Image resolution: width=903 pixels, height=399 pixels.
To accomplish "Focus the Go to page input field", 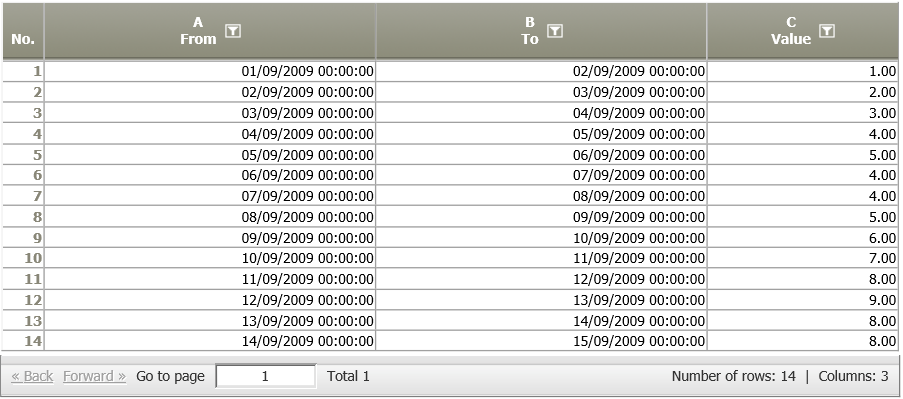I will 265,376.
